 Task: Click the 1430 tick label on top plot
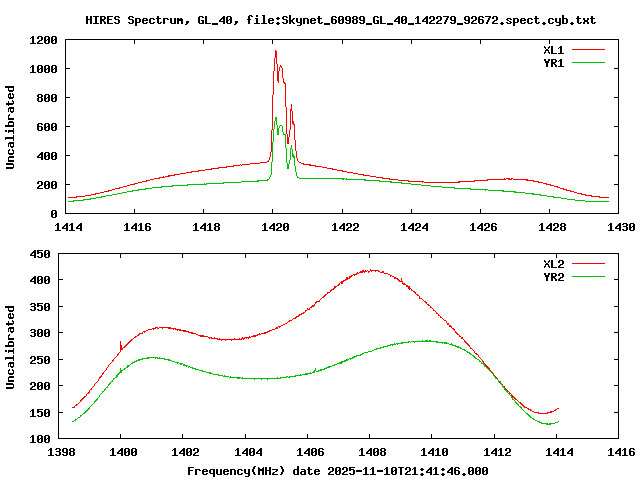click(620, 228)
